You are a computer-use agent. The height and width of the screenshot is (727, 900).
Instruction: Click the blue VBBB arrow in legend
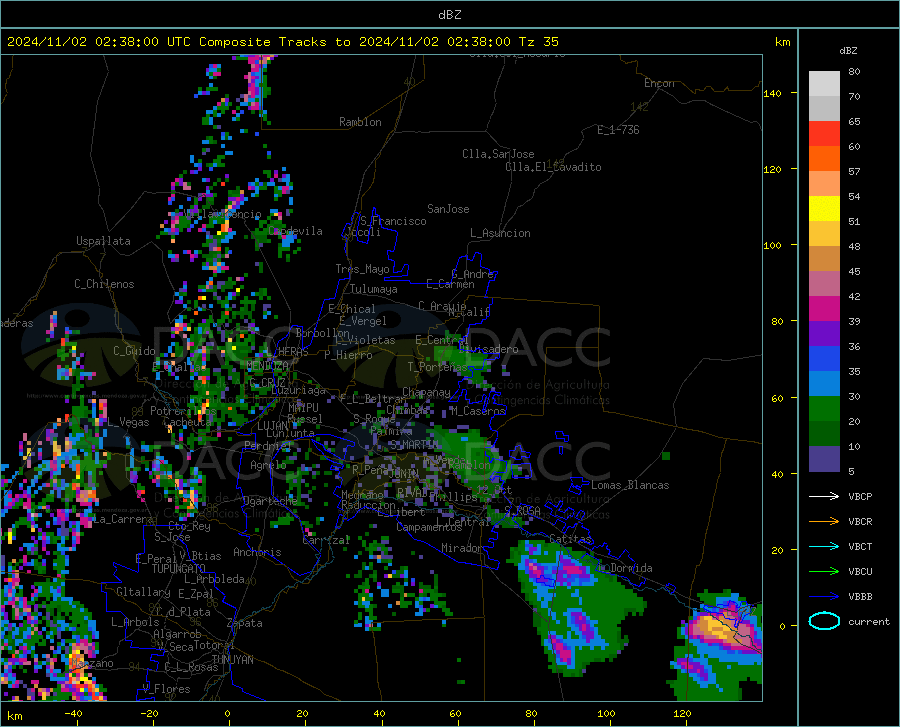tap(824, 596)
